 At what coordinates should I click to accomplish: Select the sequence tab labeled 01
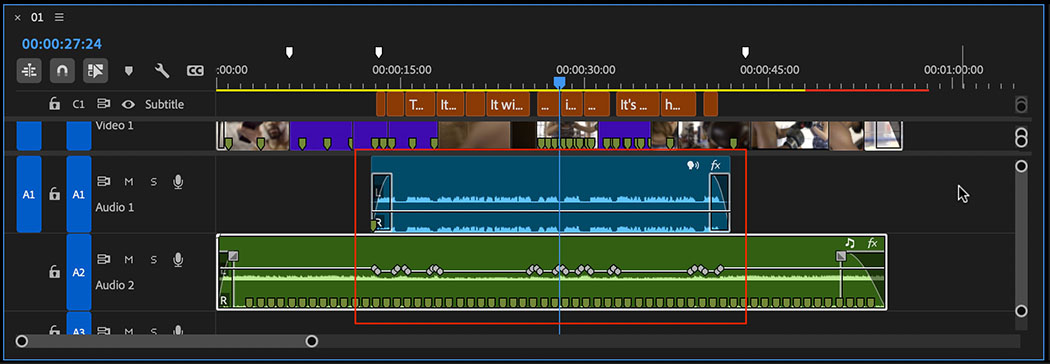tap(37, 17)
